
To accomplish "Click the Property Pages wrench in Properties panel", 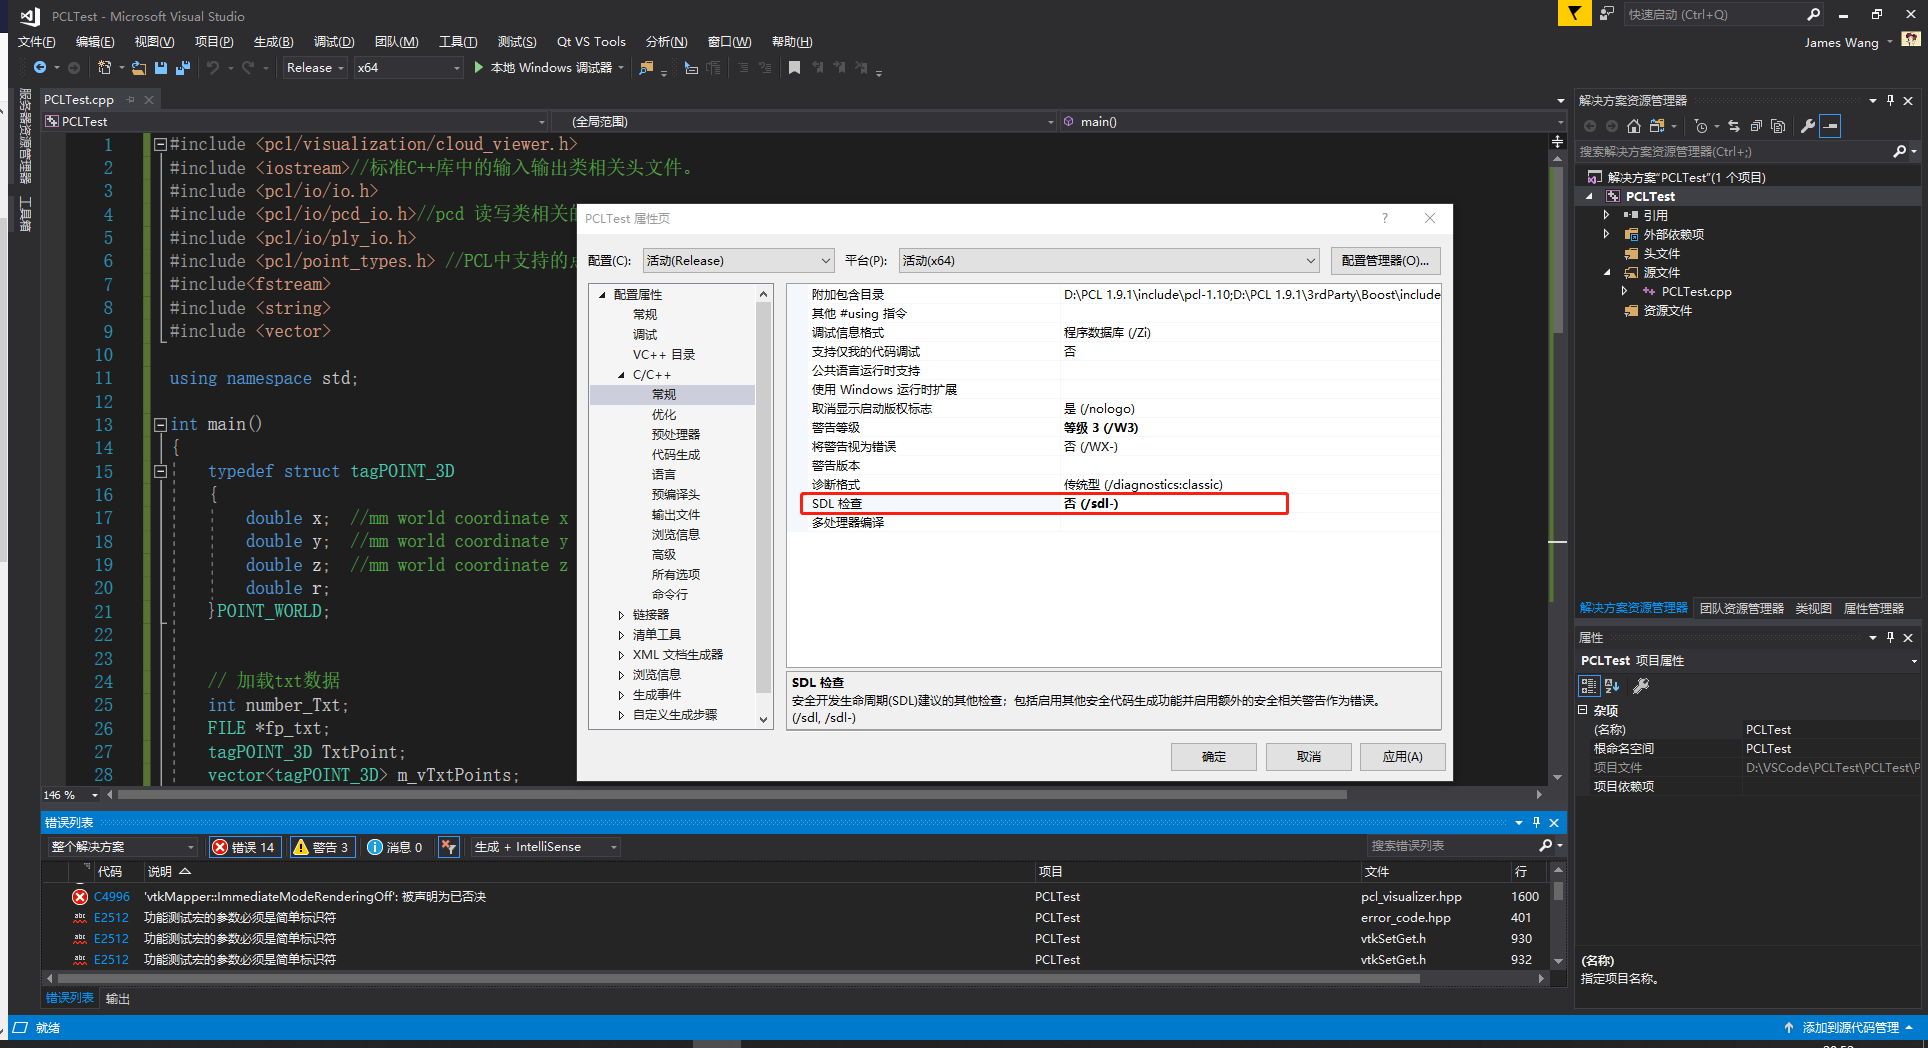I will [x=1641, y=686].
